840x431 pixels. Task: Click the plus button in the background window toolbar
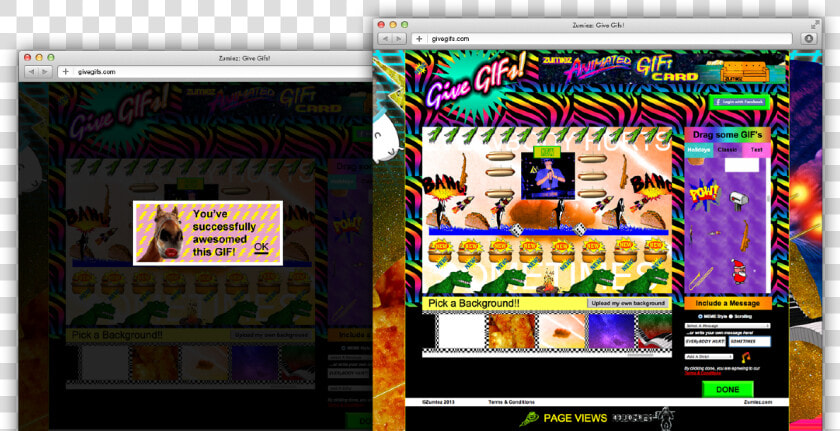(65, 71)
